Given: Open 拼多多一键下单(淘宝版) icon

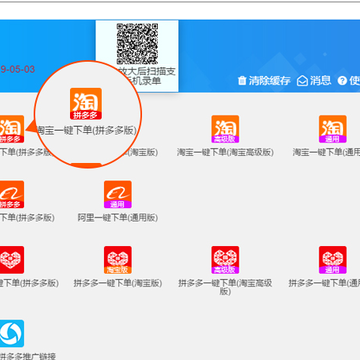Looking at the screenshot, I should coord(118,260).
